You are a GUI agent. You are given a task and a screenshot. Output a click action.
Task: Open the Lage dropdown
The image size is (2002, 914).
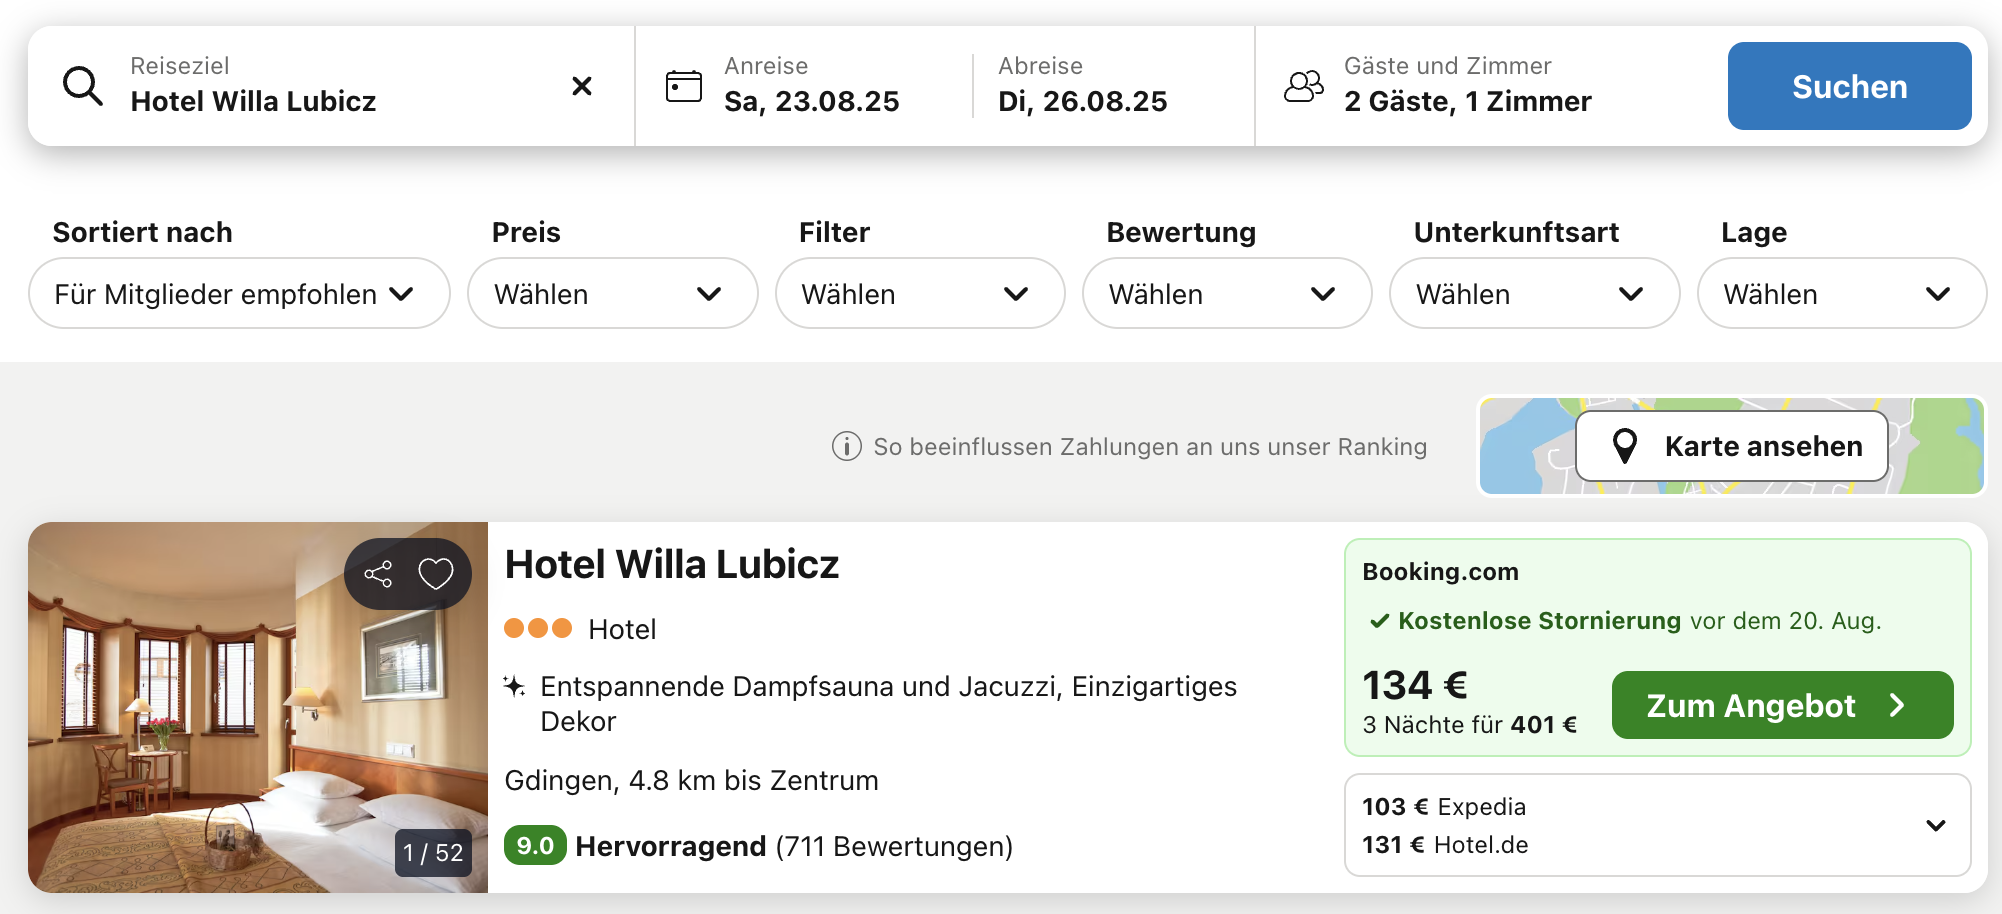(x=1841, y=294)
